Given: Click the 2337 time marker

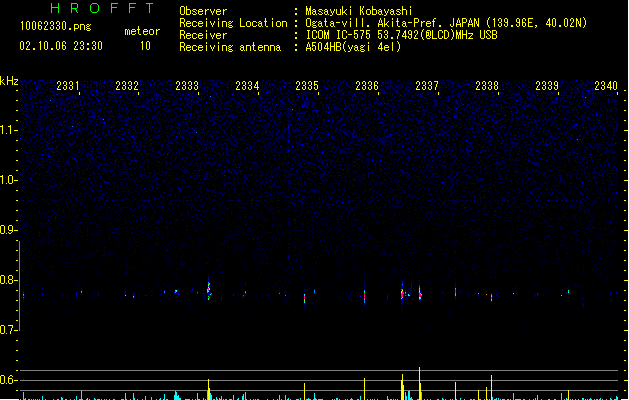Looking at the screenshot, I should (427, 86).
